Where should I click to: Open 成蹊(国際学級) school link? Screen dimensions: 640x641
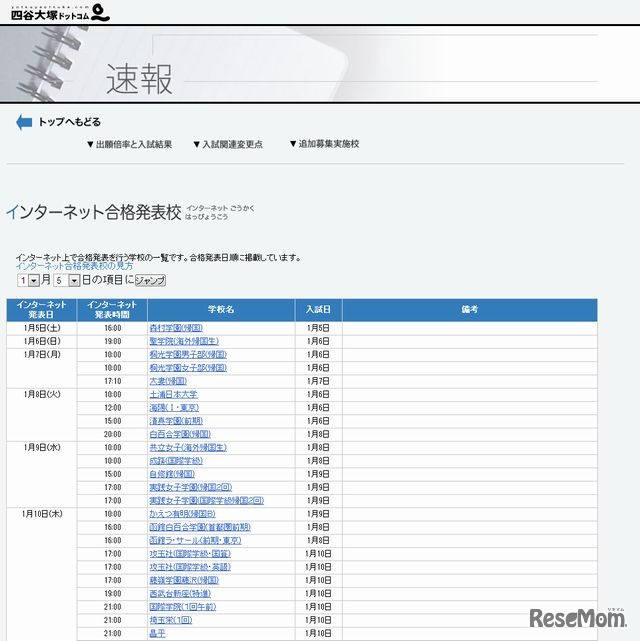pos(176,461)
